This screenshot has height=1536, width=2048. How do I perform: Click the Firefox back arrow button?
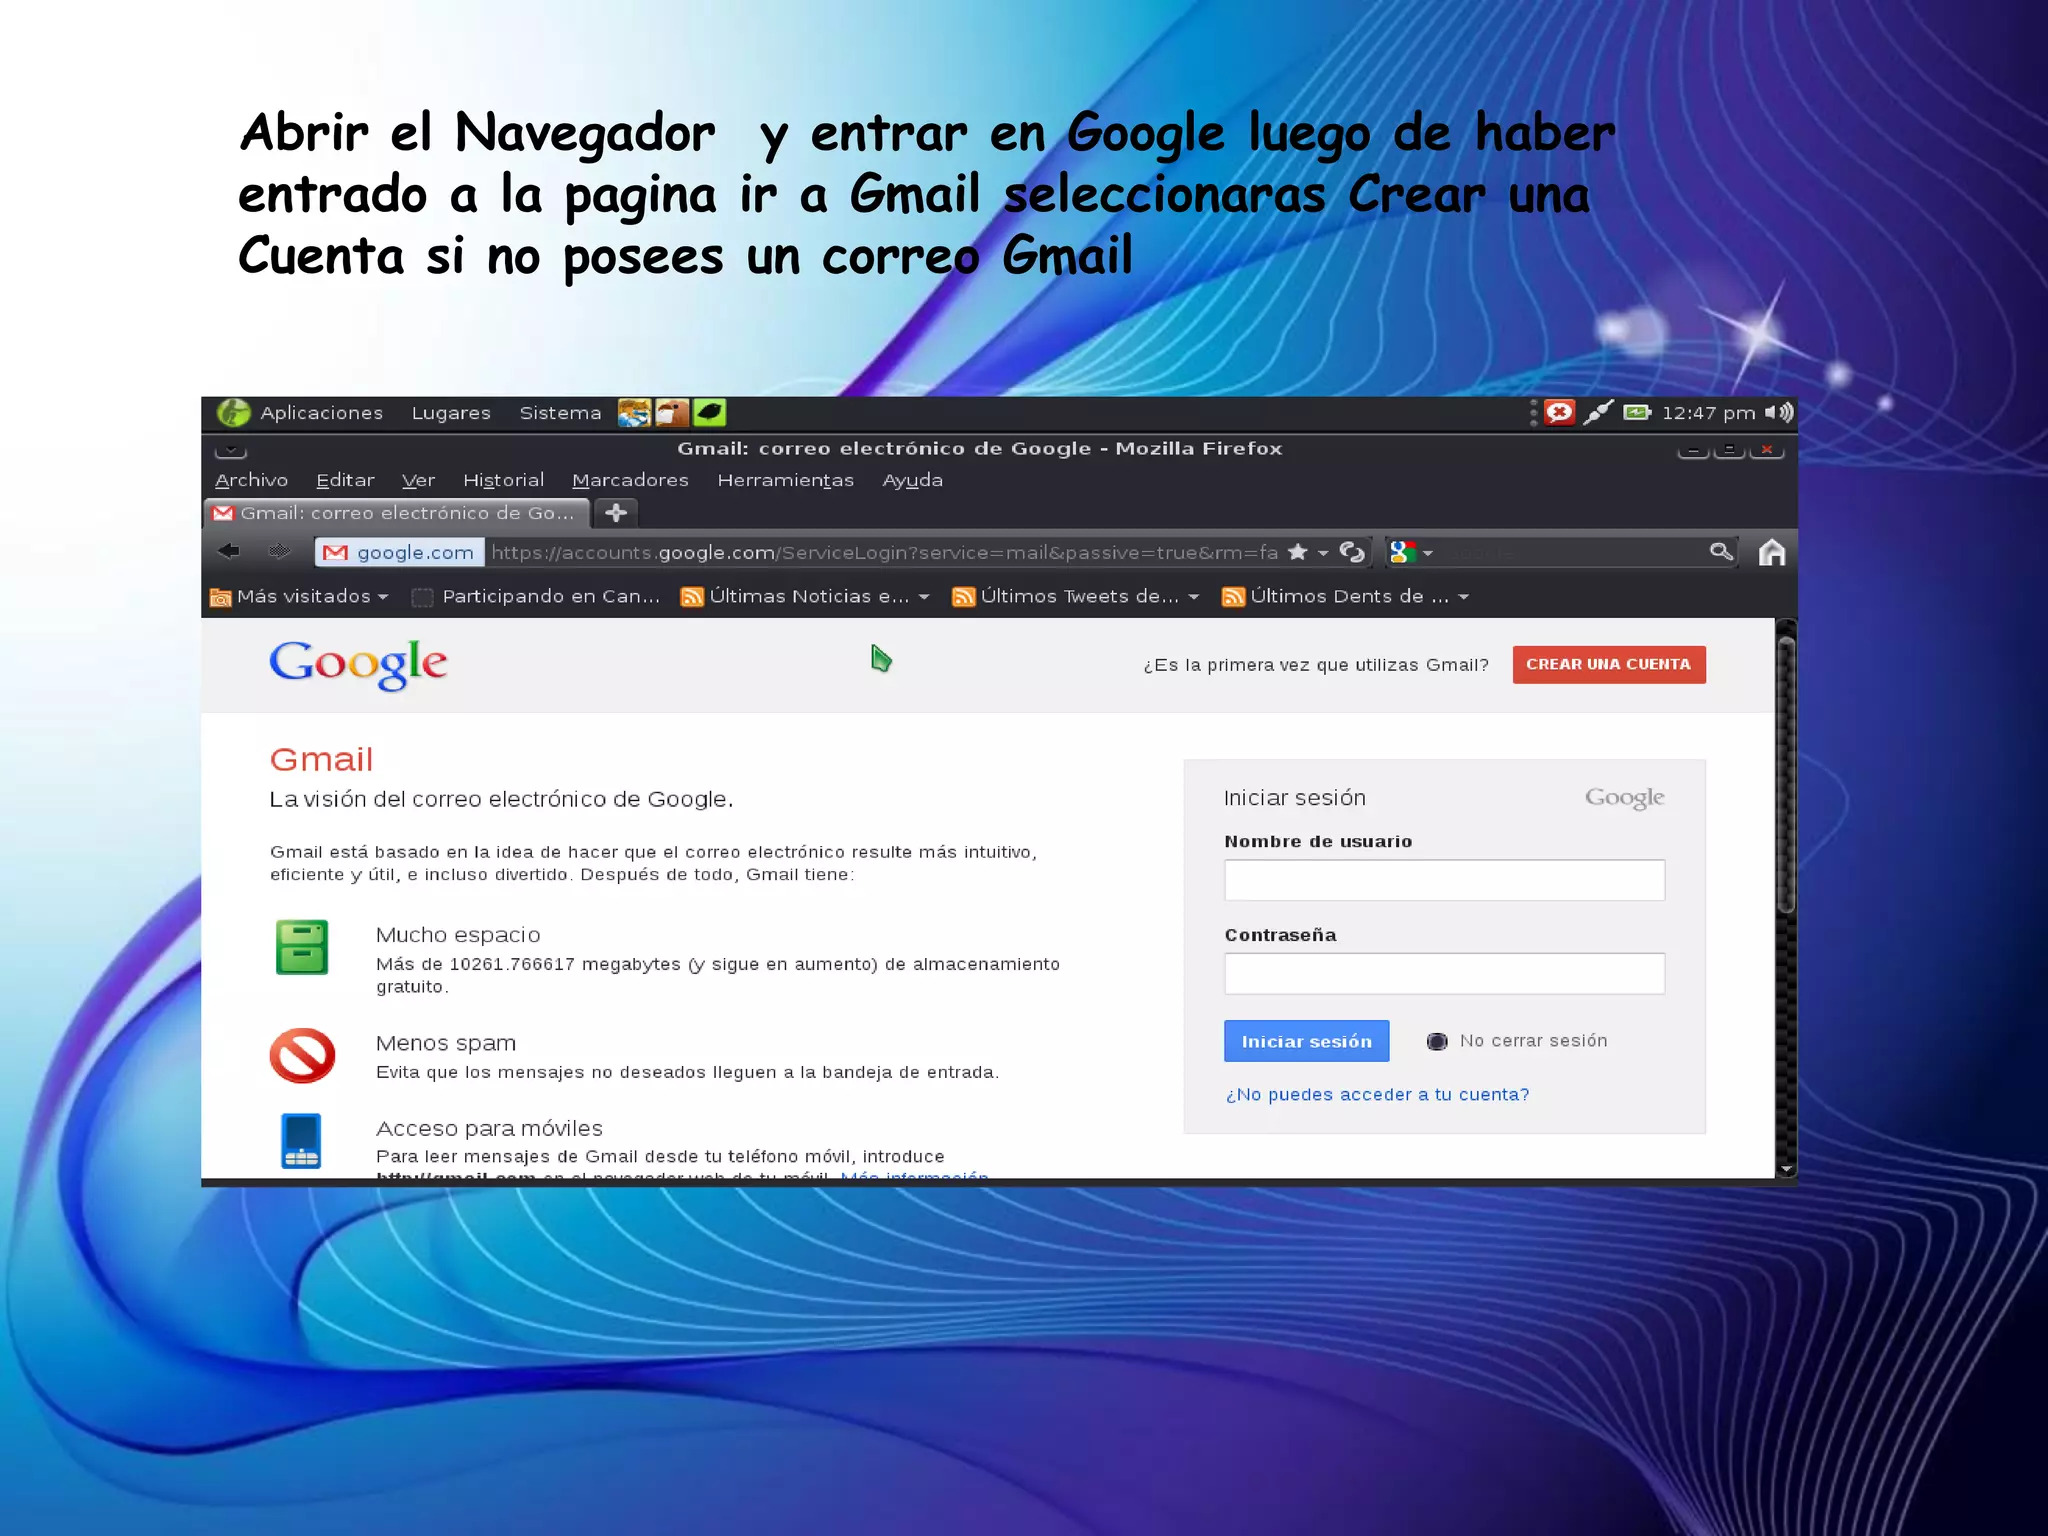point(229,551)
